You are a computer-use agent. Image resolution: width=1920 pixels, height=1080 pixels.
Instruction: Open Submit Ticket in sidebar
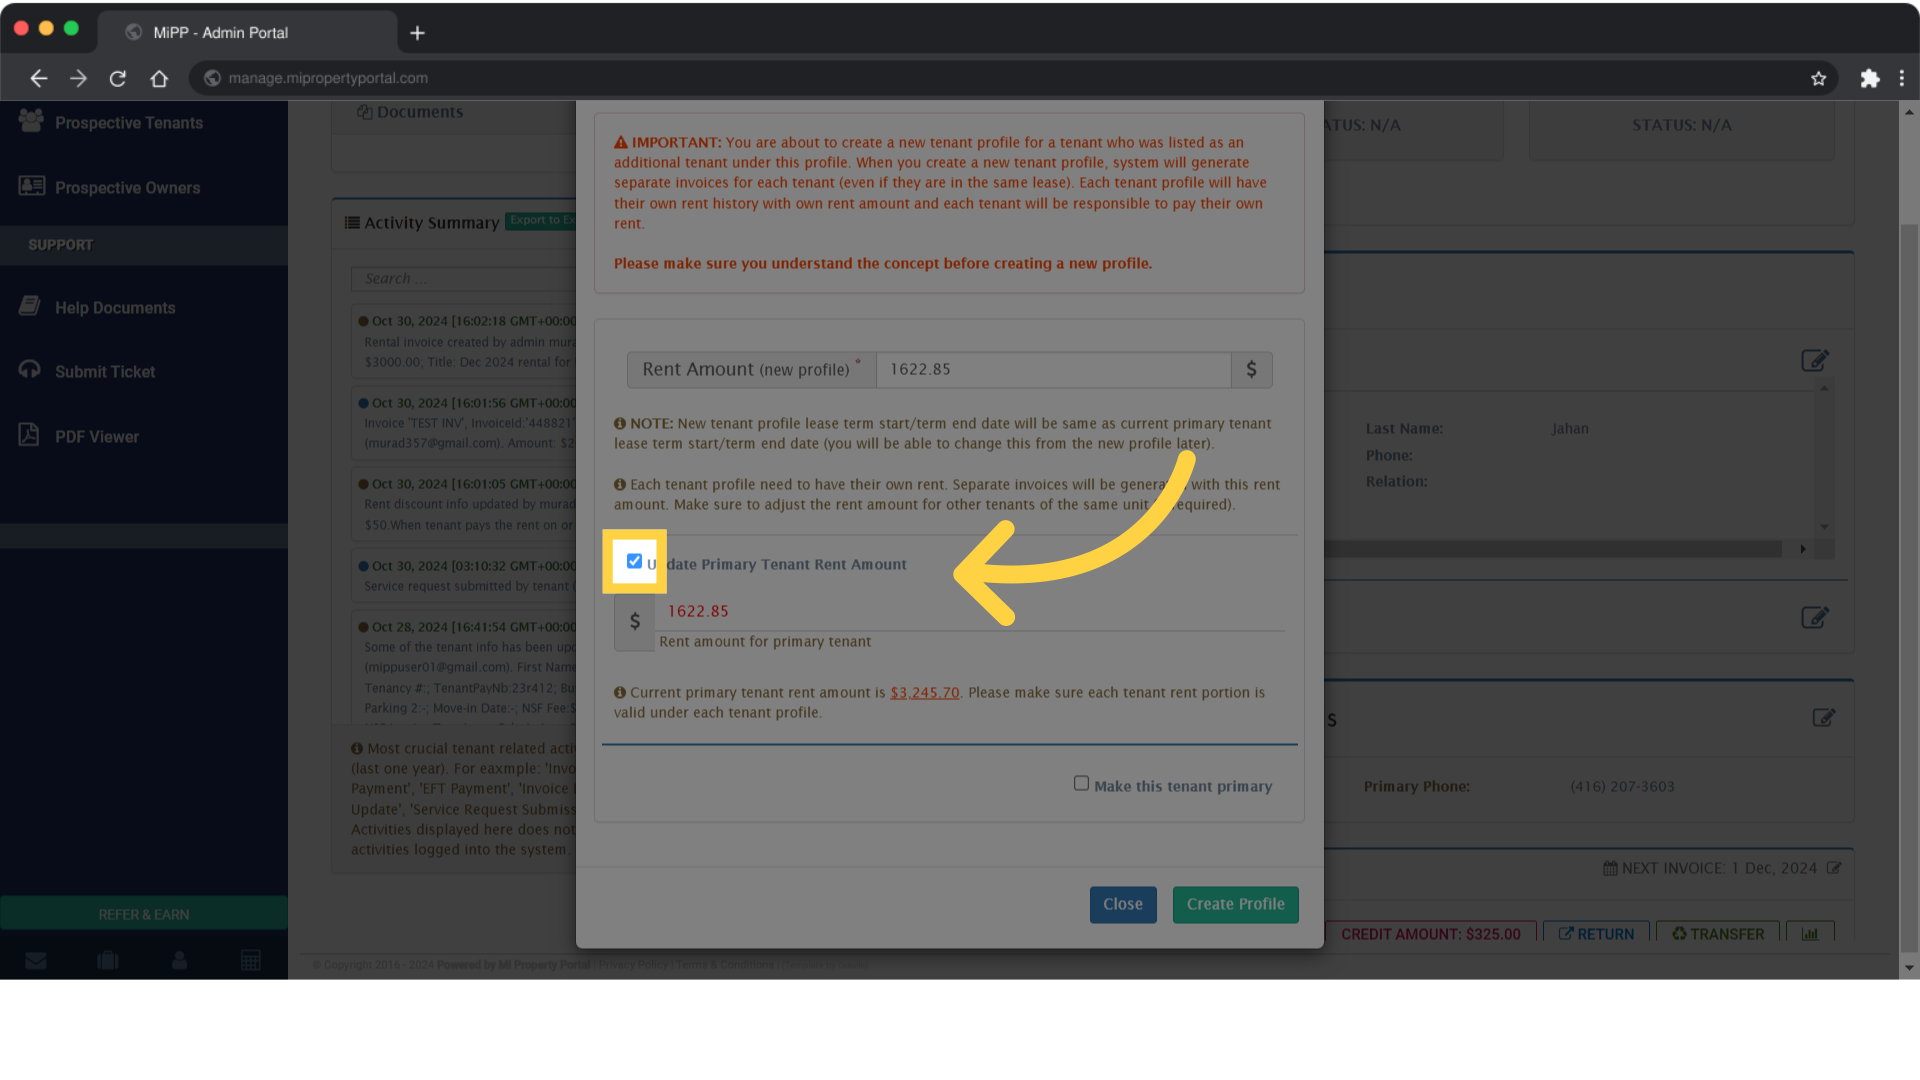(105, 372)
